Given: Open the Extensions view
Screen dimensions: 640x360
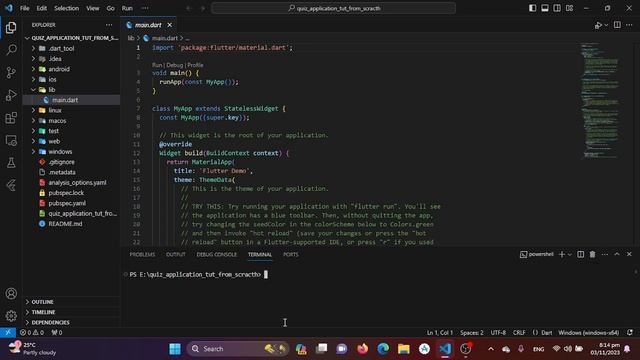Looking at the screenshot, I should [x=11, y=118].
